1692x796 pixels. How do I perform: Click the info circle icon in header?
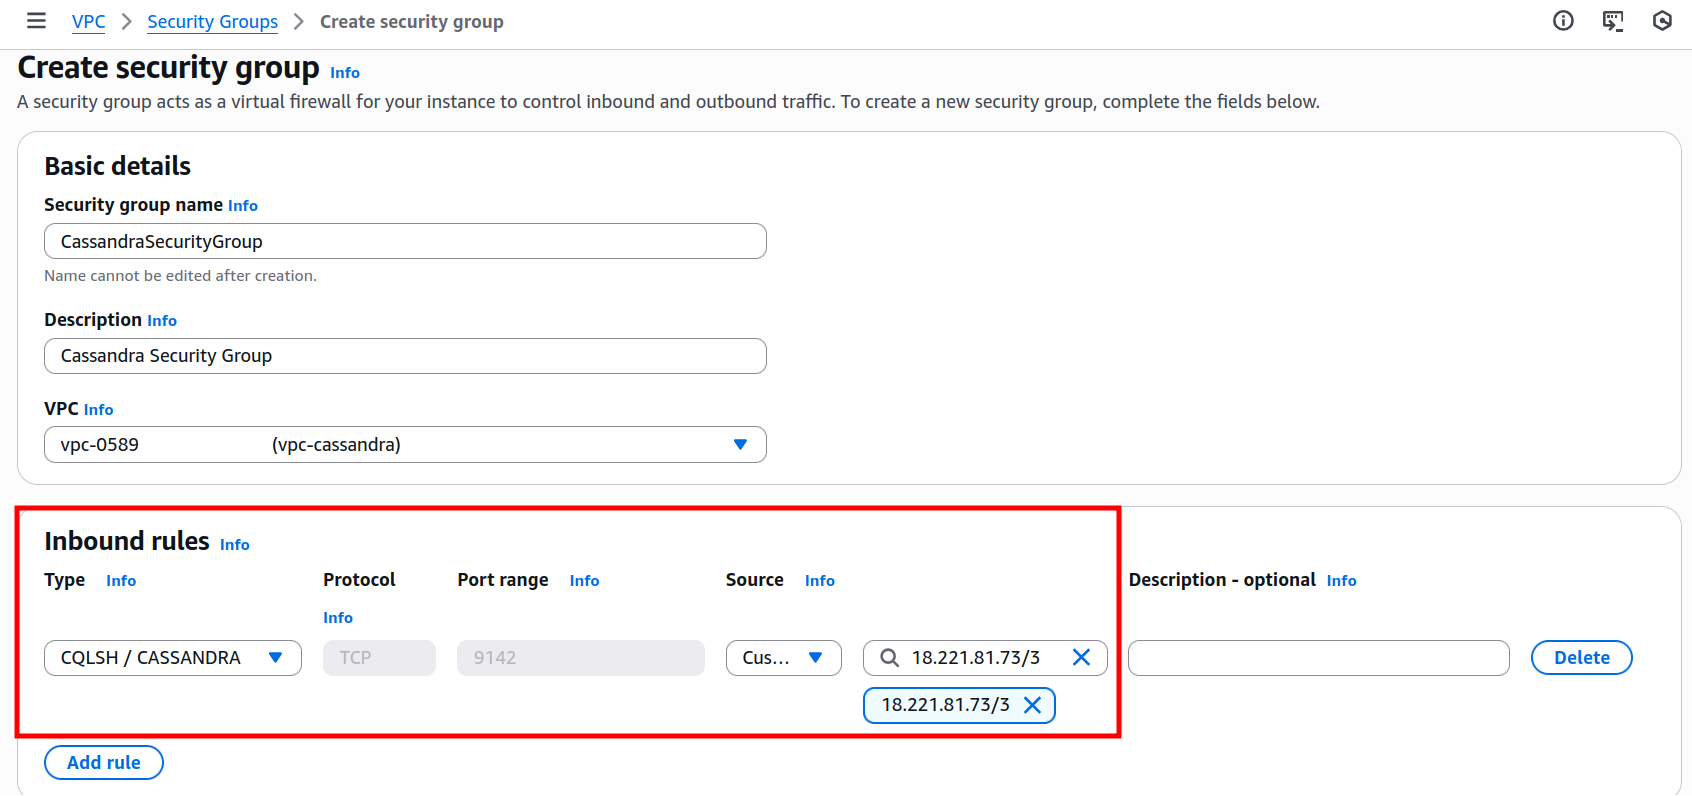[1563, 21]
